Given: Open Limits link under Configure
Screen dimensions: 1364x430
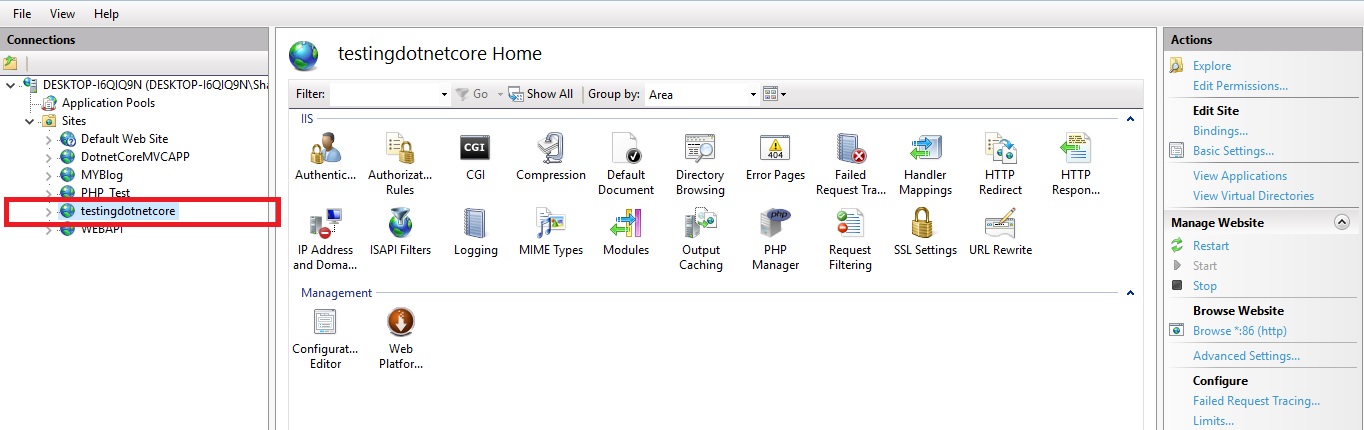Looking at the screenshot, I should [1213, 421].
